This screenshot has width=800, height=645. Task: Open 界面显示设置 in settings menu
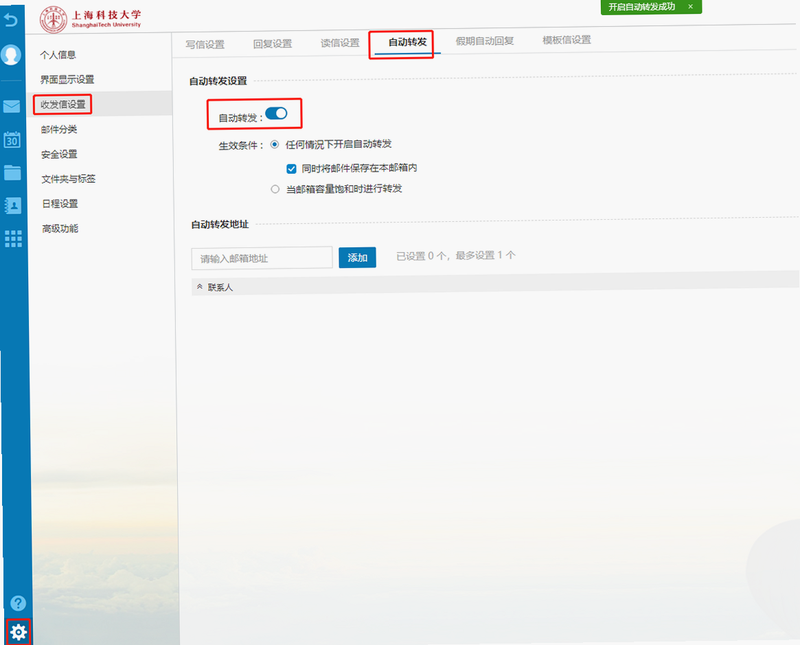coord(67,80)
